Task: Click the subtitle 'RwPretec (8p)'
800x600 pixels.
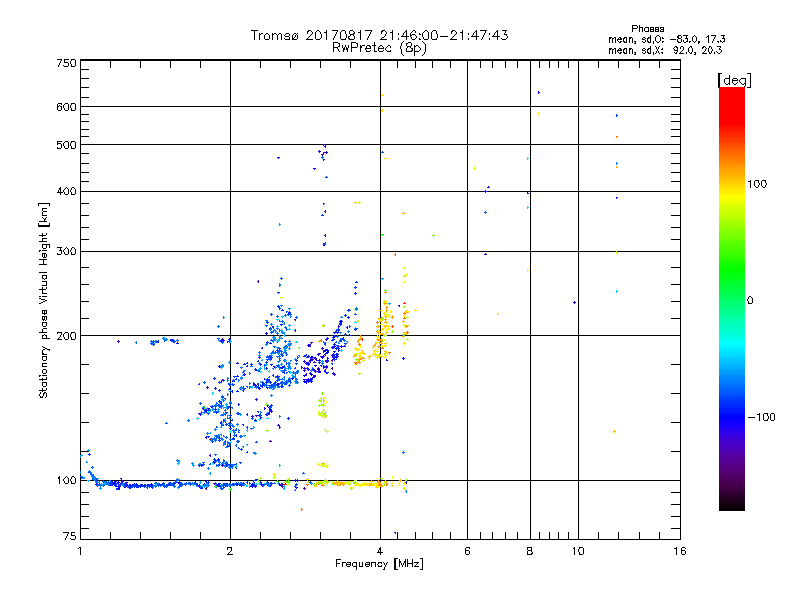Action: (379, 48)
